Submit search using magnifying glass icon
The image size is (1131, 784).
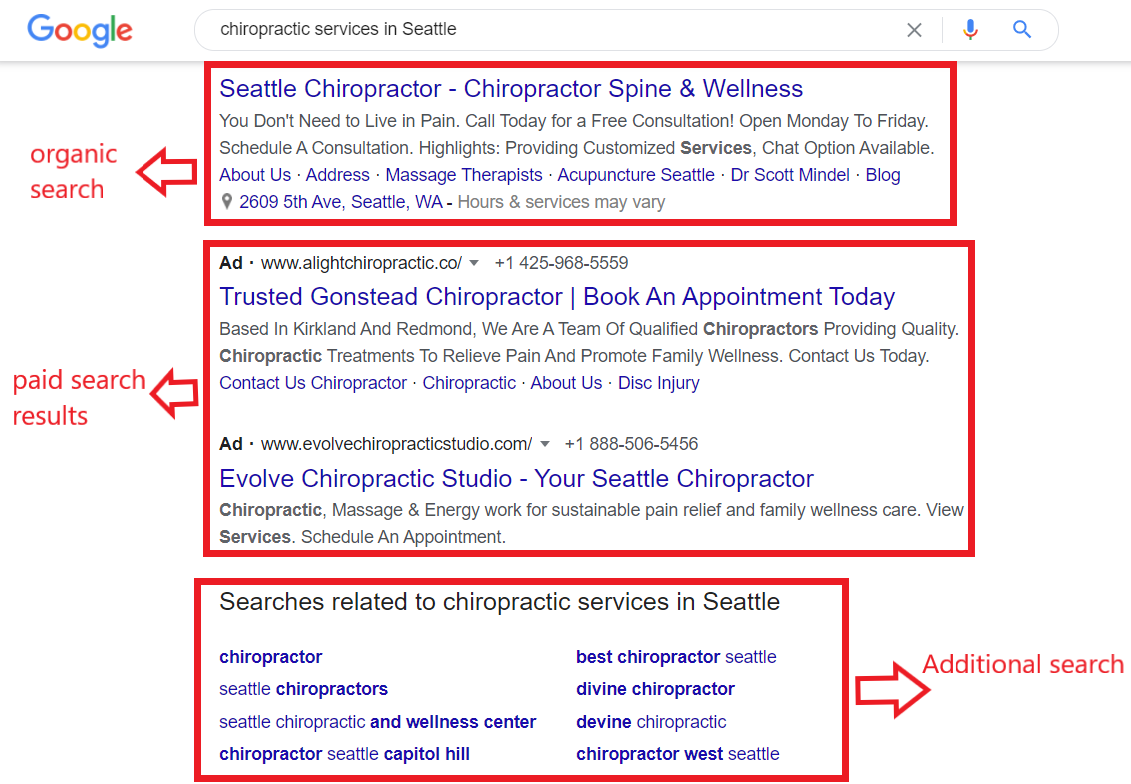1021,30
